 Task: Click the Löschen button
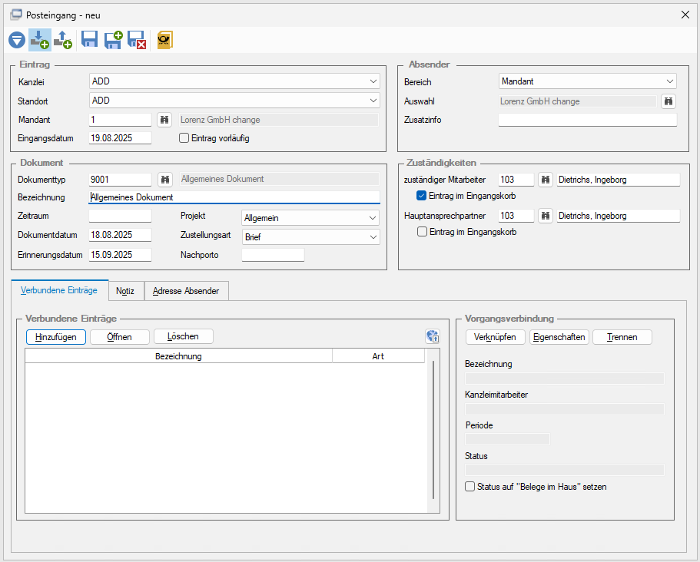pos(183,337)
